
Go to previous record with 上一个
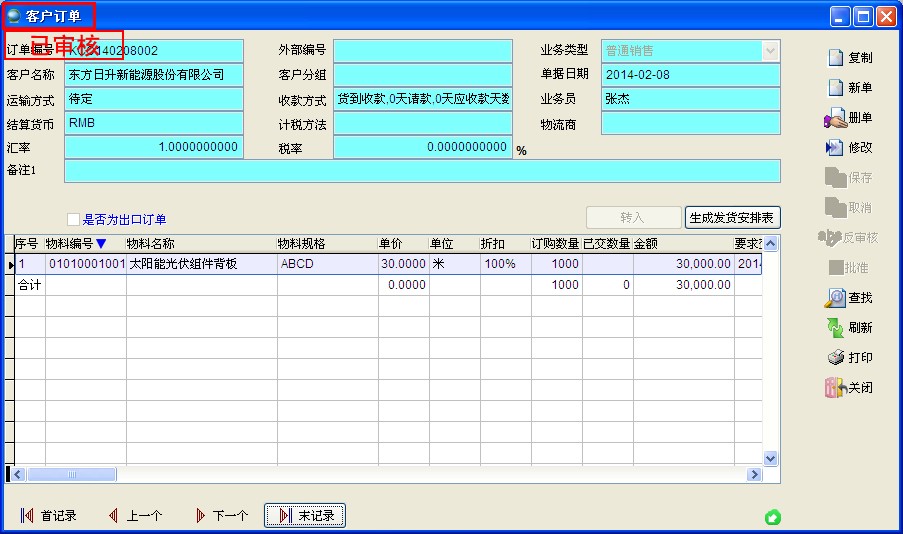point(136,515)
